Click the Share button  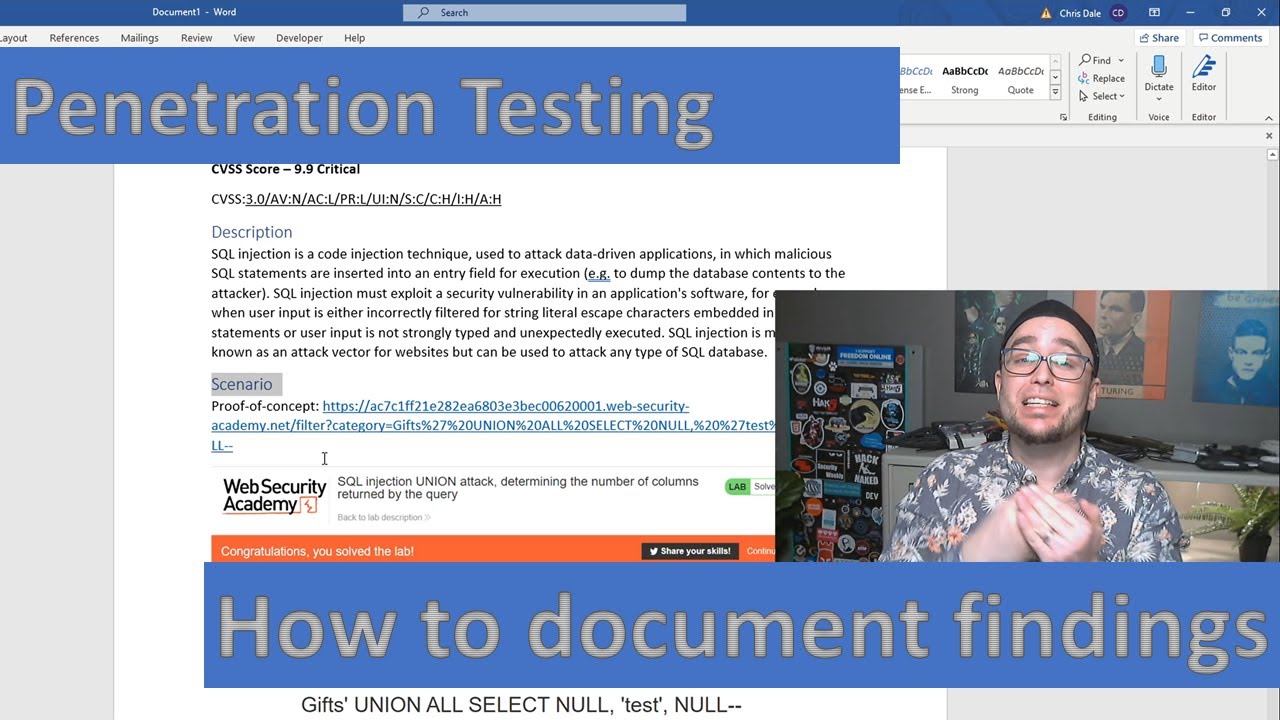pyautogui.click(x=1158, y=38)
